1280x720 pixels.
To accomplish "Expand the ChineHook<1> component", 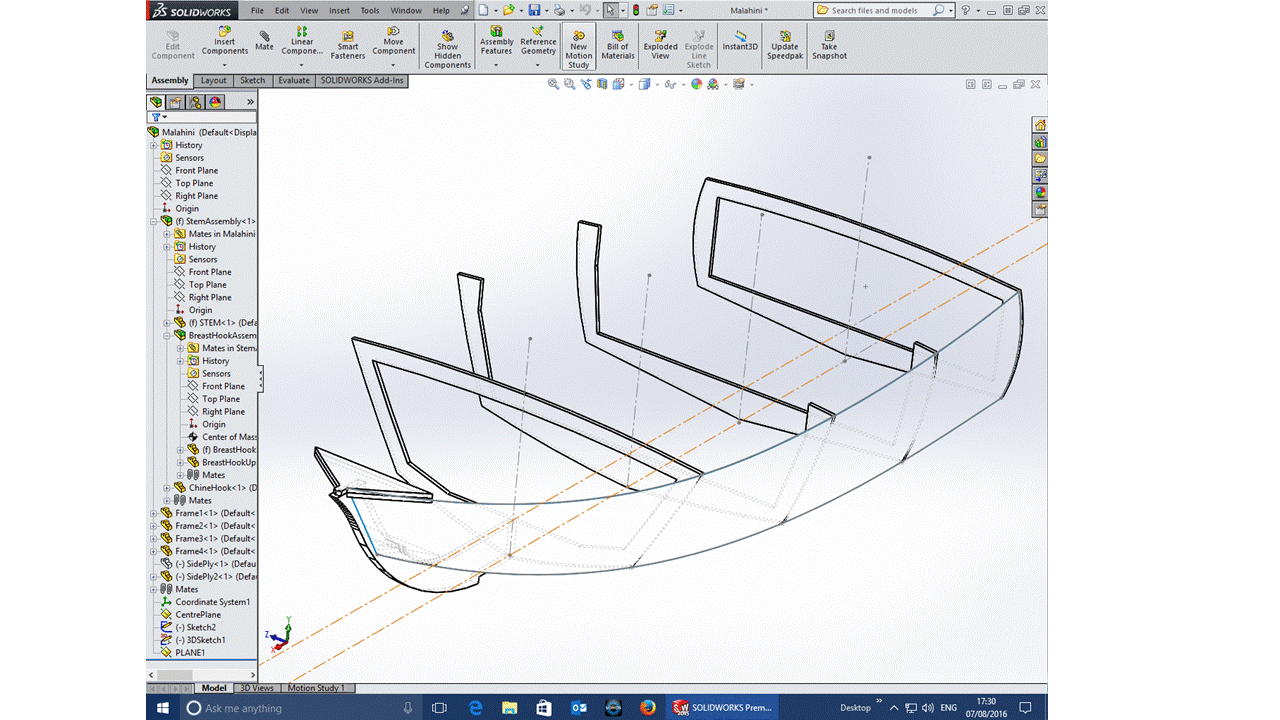I will pos(167,488).
